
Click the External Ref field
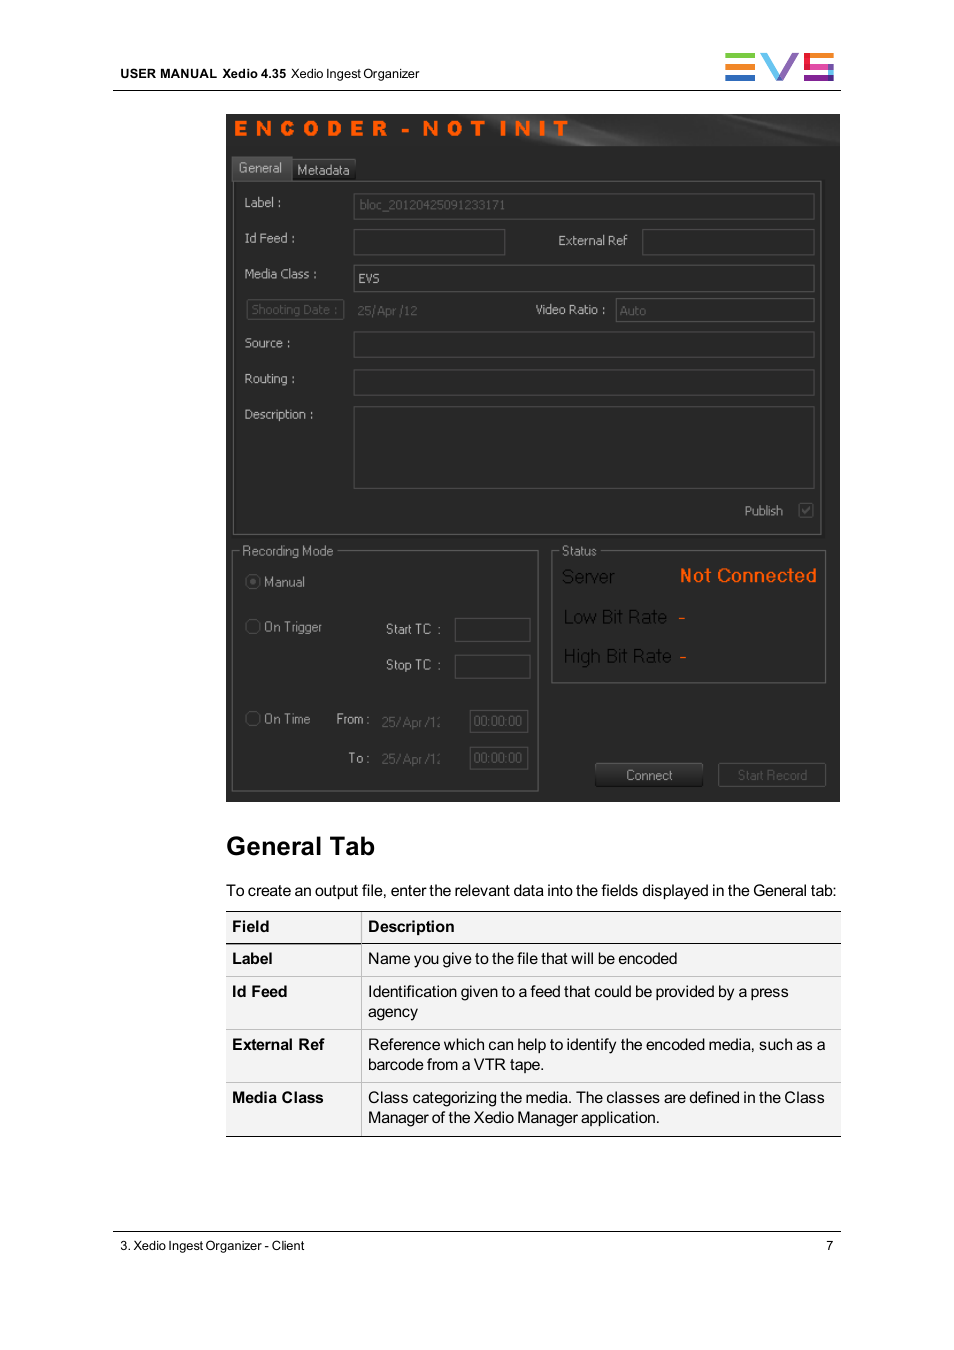[728, 242]
